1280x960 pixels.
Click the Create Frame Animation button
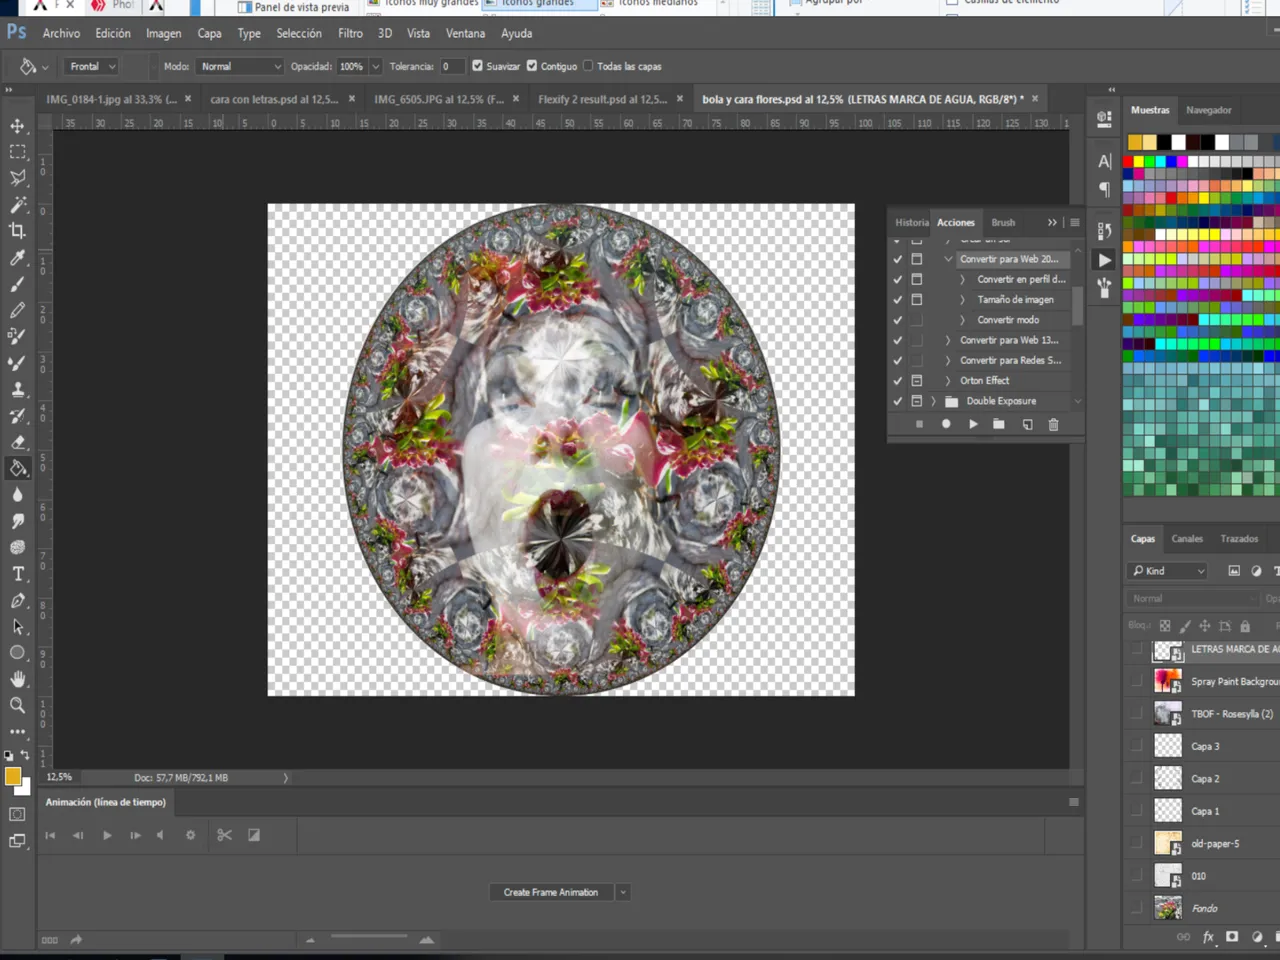coord(551,892)
